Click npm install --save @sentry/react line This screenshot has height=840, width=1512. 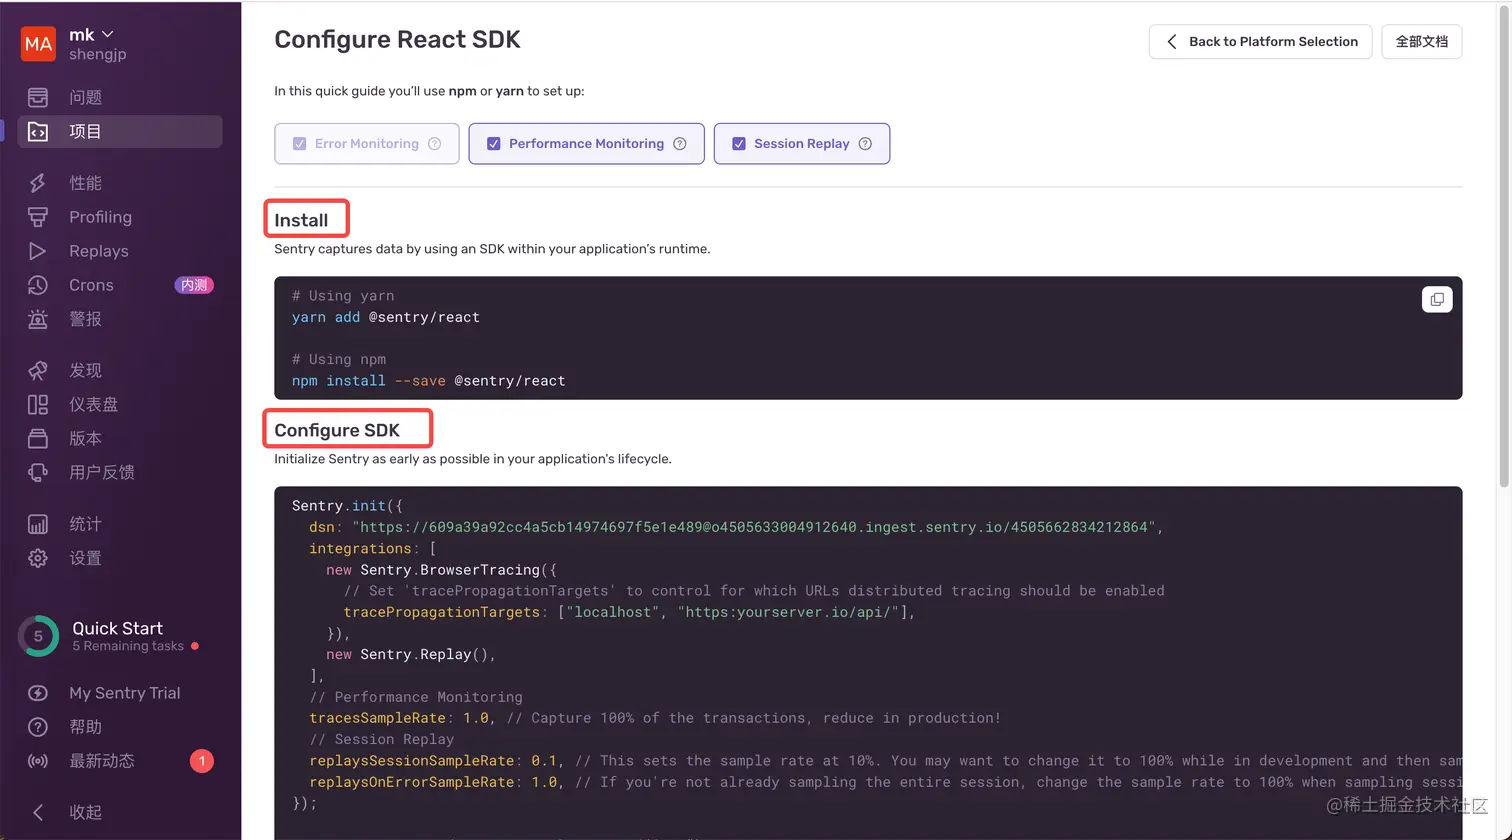click(429, 380)
